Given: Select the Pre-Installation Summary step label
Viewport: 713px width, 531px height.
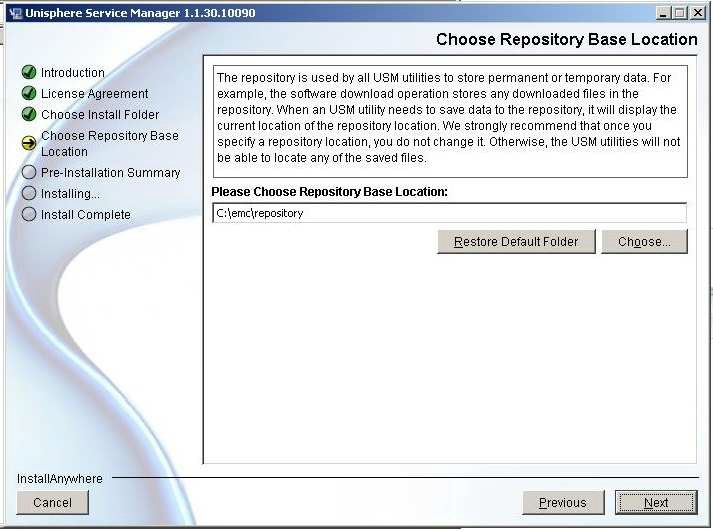Looking at the screenshot, I should click(x=110, y=173).
